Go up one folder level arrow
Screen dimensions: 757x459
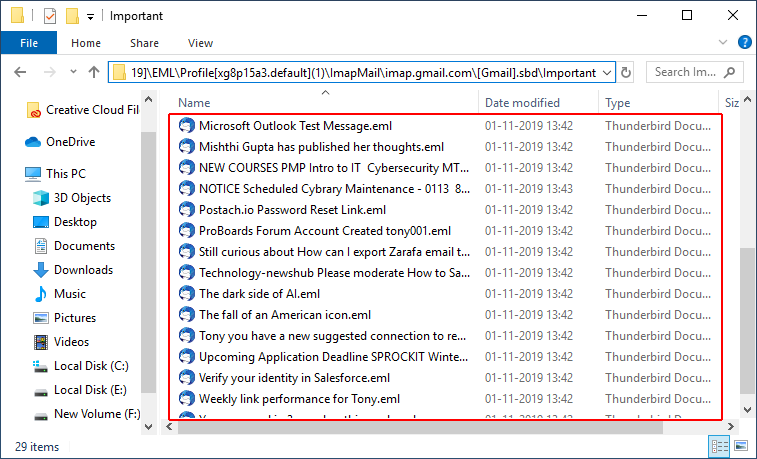(x=94, y=72)
